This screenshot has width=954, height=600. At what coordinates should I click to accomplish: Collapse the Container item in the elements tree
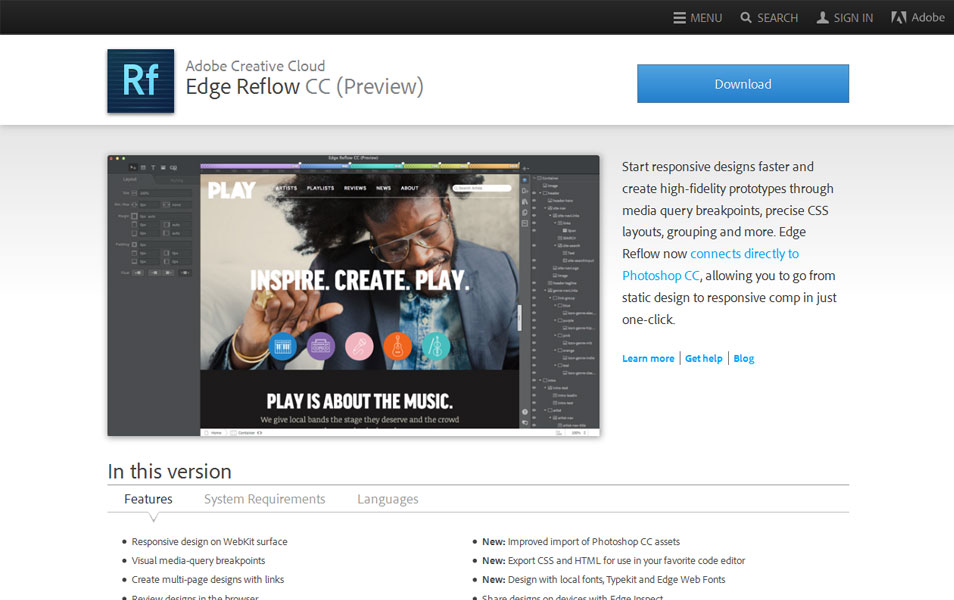coord(533,176)
